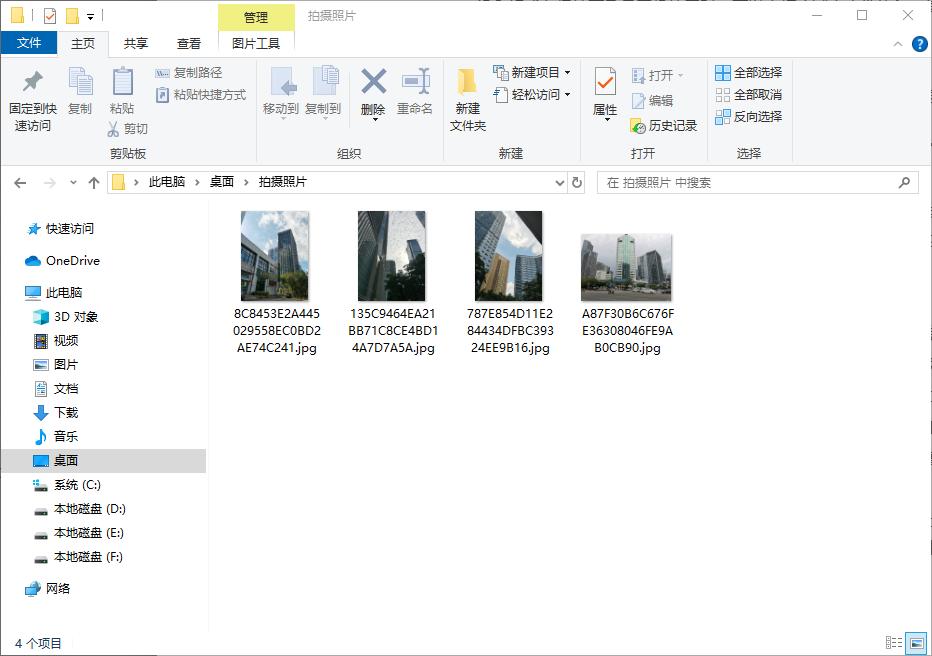Click 固定到快速访问 to pin the folder

32,95
